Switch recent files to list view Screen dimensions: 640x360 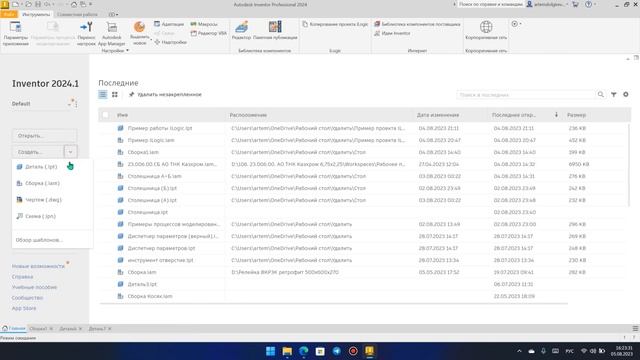tap(102, 94)
